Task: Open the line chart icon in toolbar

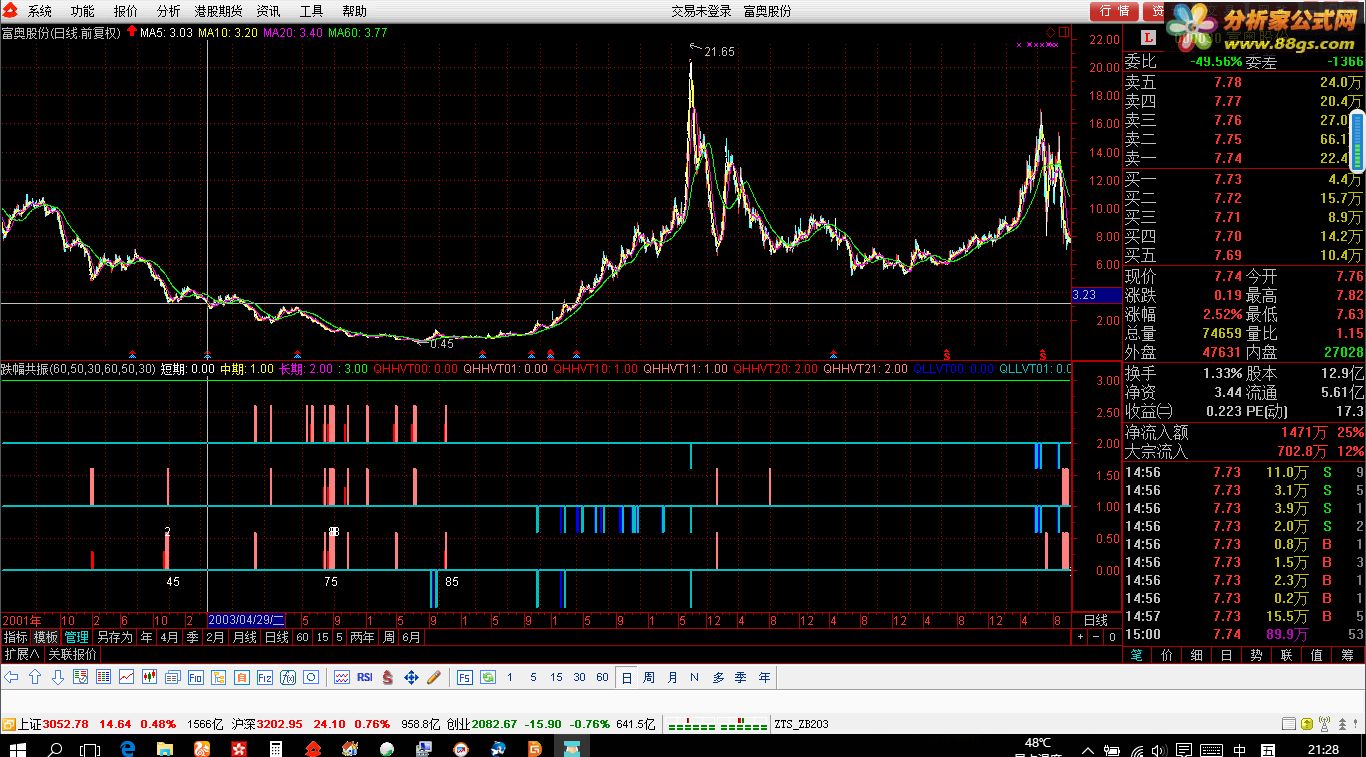Action: point(126,677)
